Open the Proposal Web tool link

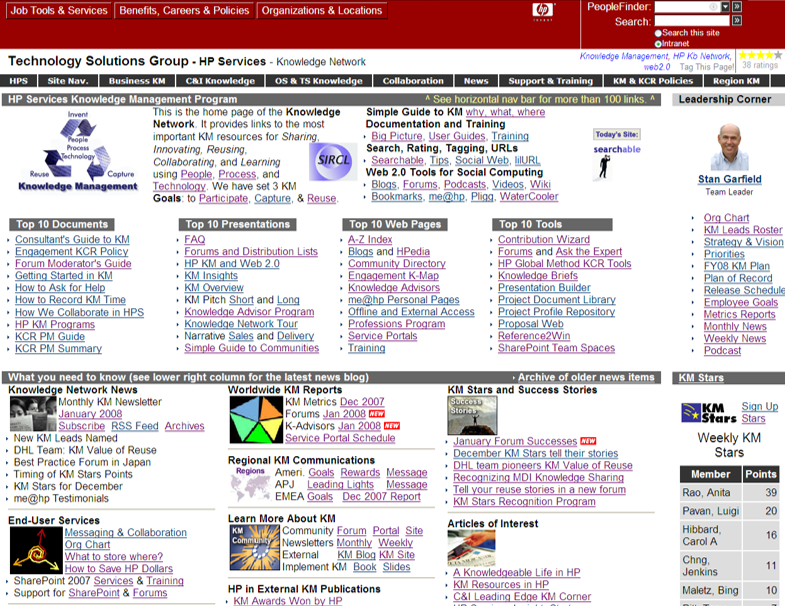(x=531, y=324)
